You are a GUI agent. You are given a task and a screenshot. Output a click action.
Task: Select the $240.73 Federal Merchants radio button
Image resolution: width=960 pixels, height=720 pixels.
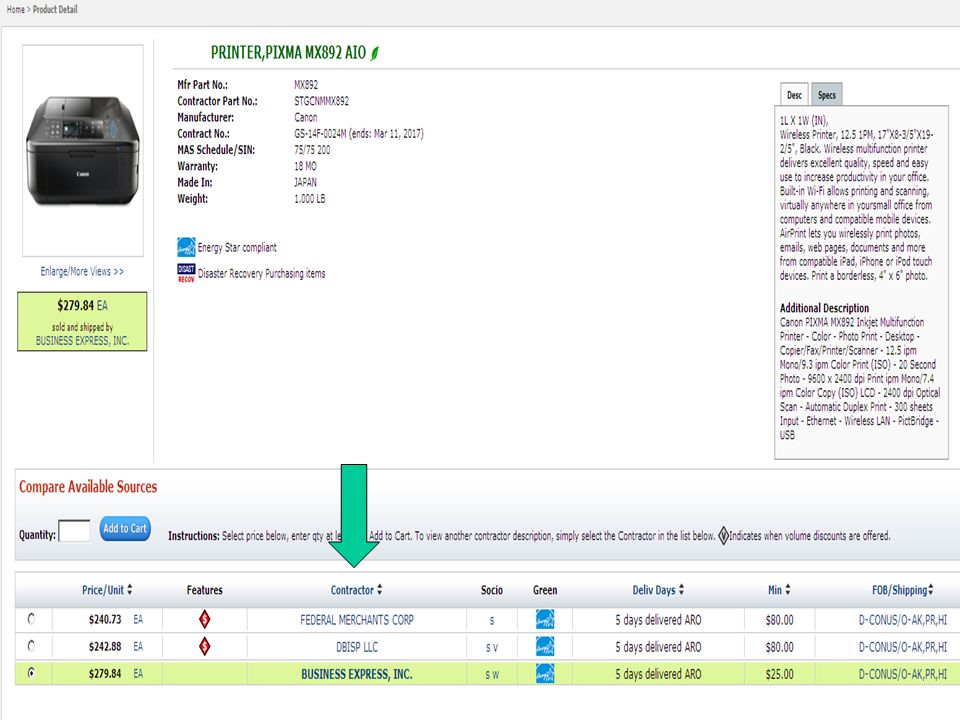click(31, 619)
